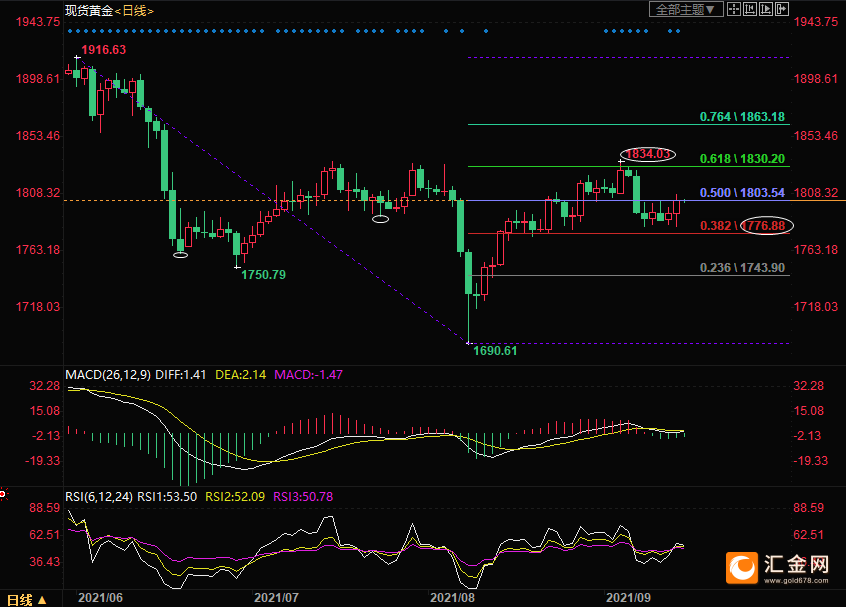Click the red indicator marker beside the RSI panel
Screen dimensions: 846x607
(x=3, y=494)
